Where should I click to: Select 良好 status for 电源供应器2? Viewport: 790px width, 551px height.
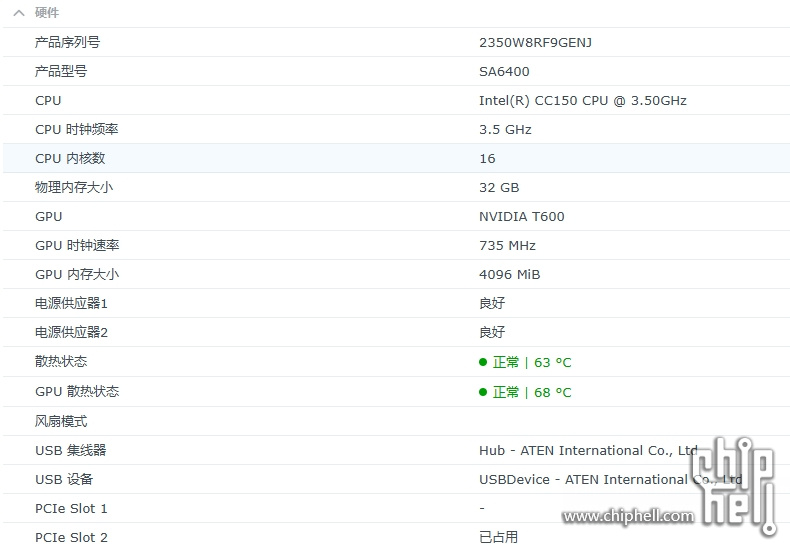[x=492, y=332]
